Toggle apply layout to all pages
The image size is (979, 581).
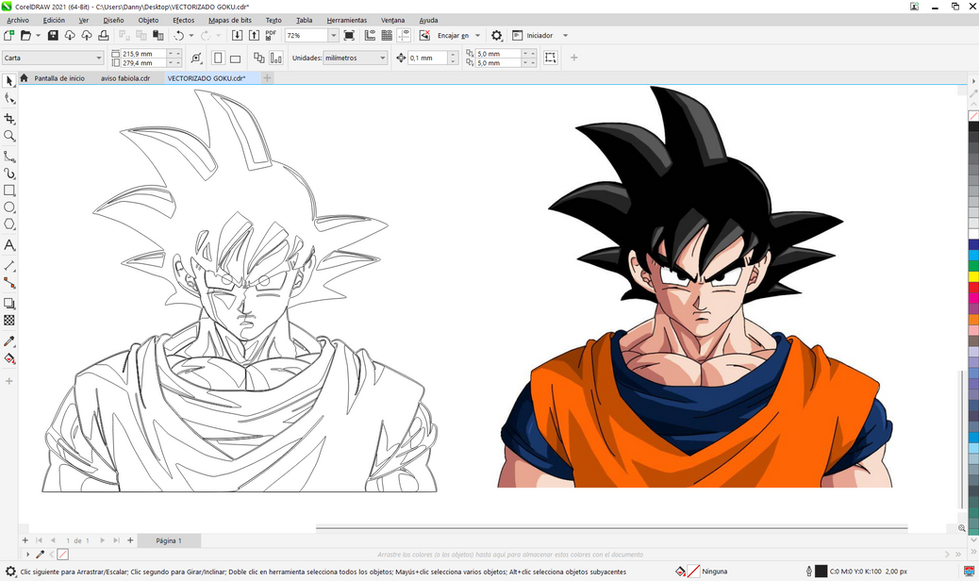coord(258,58)
